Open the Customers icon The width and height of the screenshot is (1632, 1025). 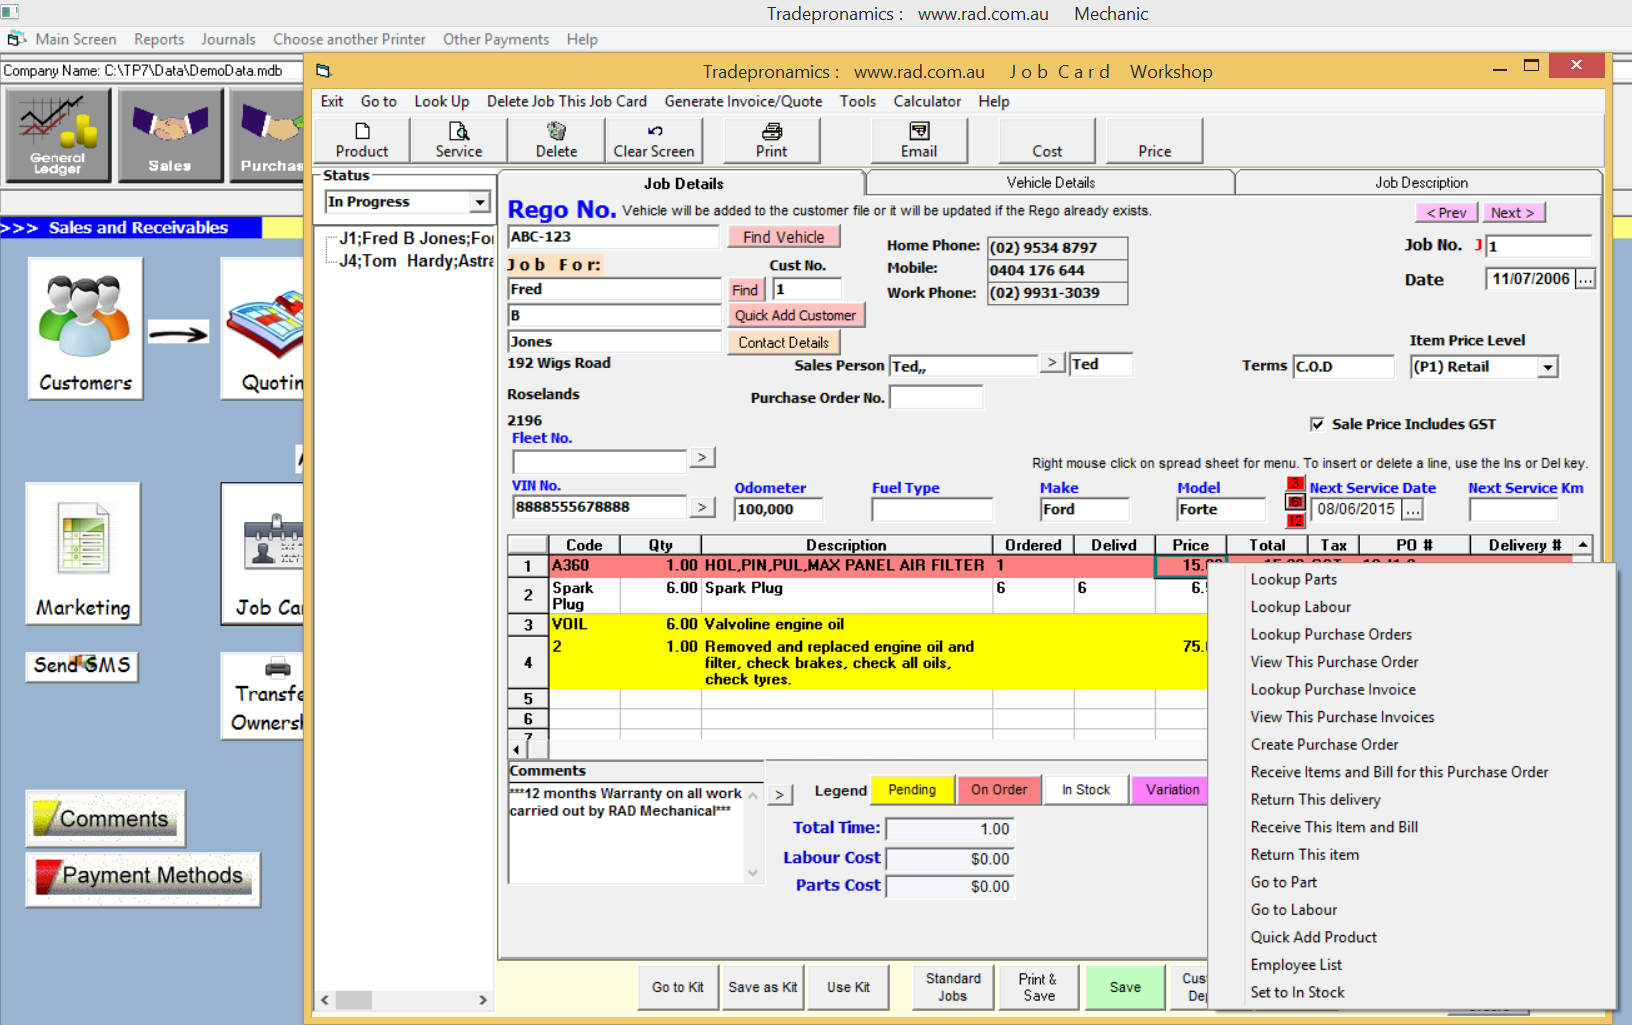pyautogui.click(x=85, y=328)
